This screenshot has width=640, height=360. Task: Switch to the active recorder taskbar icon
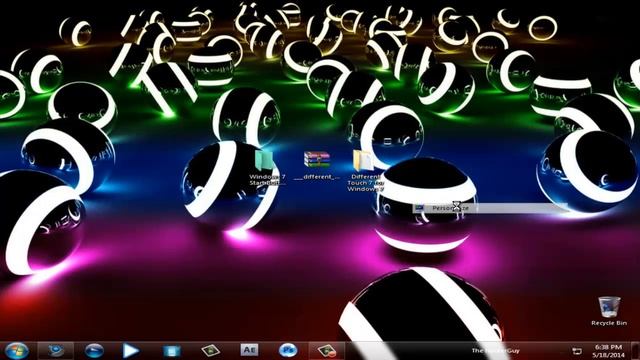point(326,351)
